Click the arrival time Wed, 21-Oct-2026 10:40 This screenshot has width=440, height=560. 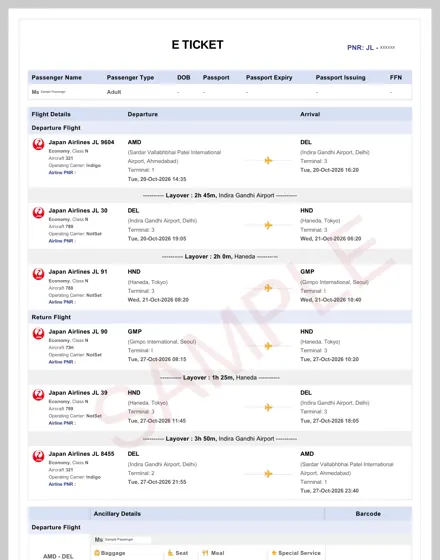click(331, 300)
